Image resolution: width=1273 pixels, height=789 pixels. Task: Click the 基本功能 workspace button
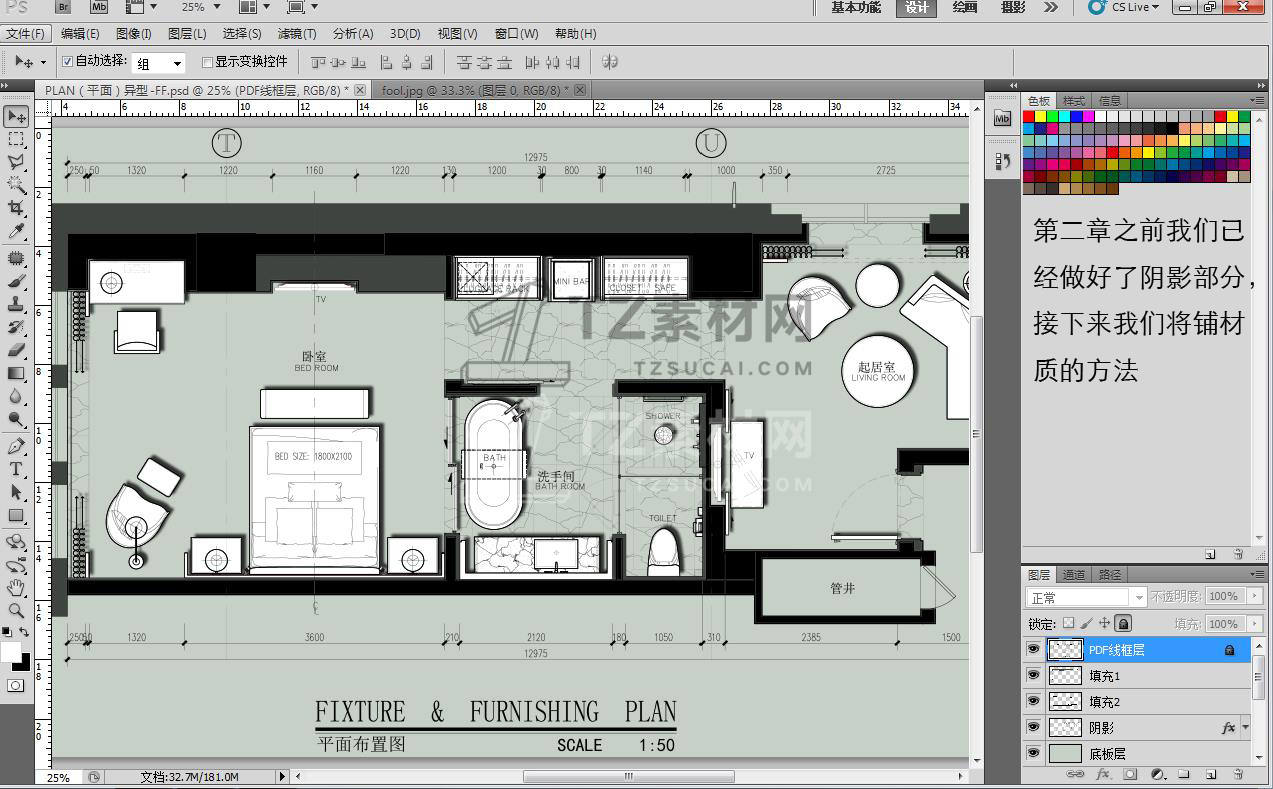pos(856,8)
